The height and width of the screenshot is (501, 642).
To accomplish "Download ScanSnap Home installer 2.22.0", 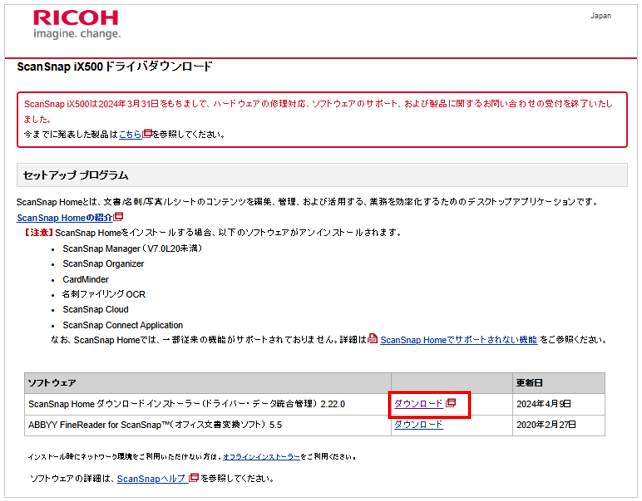I will pyautogui.click(x=418, y=404).
